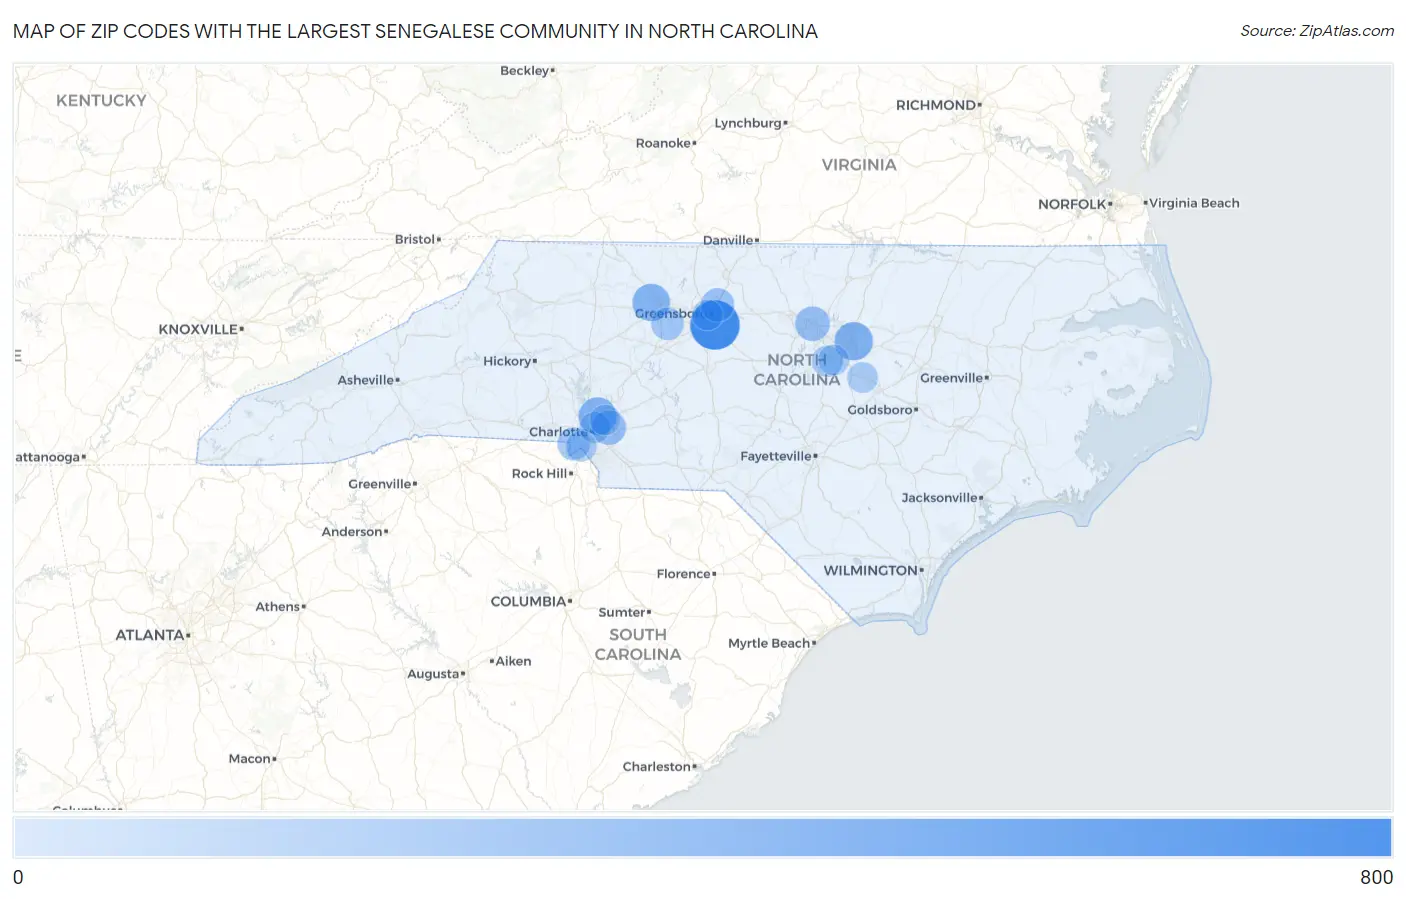
Task: Click the 'Florence' city label
Action: pyautogui.click(x=684, y=574)
